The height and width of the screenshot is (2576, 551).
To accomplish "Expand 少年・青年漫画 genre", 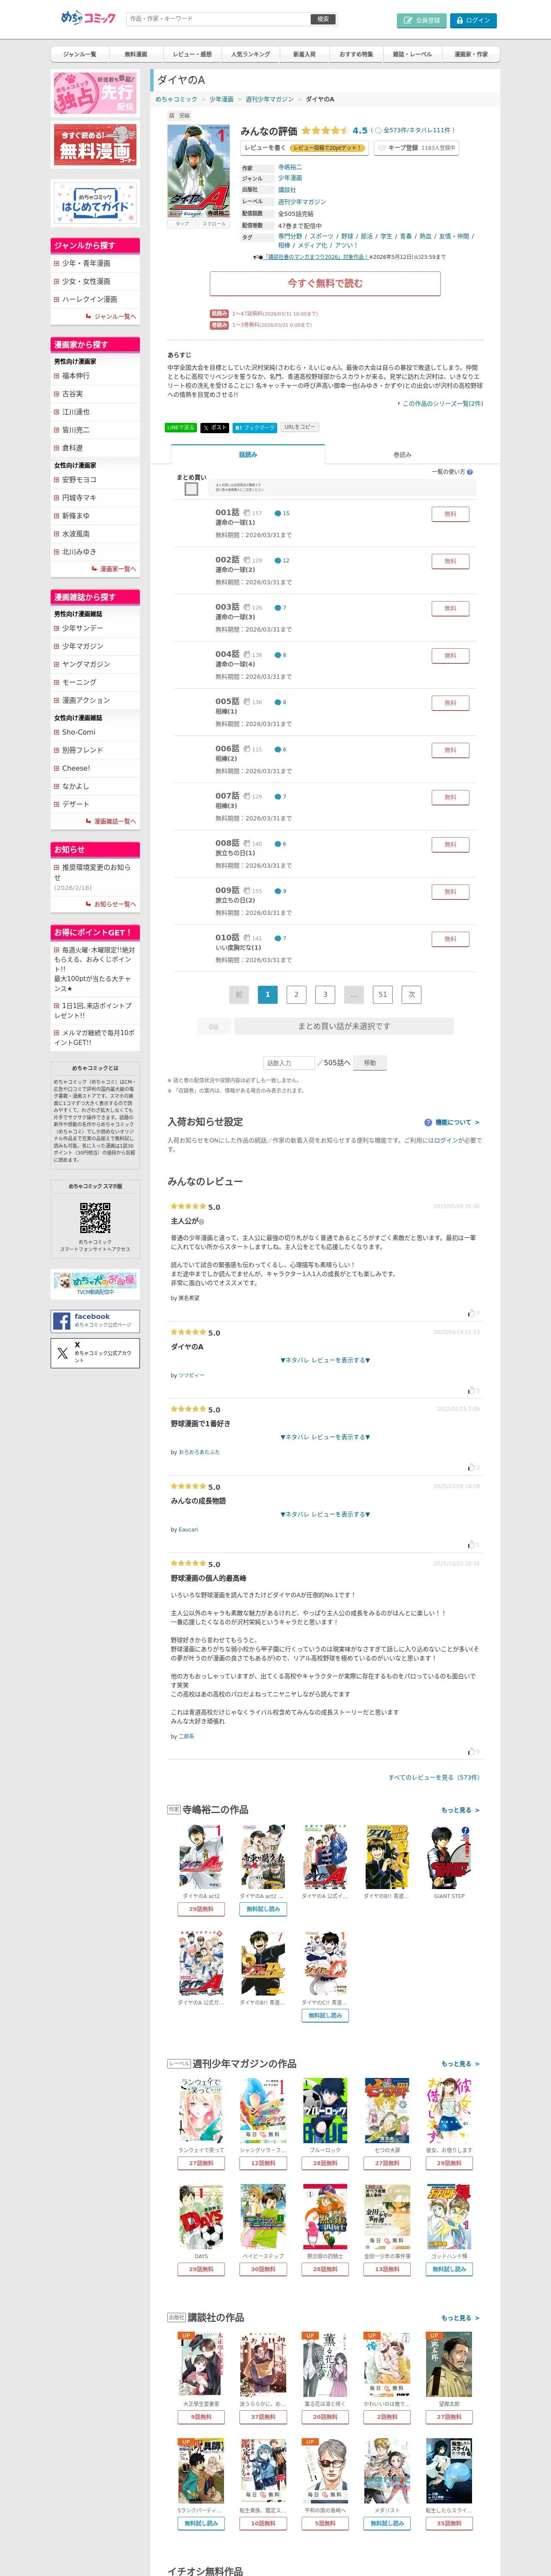I will [x=95, y=263].
